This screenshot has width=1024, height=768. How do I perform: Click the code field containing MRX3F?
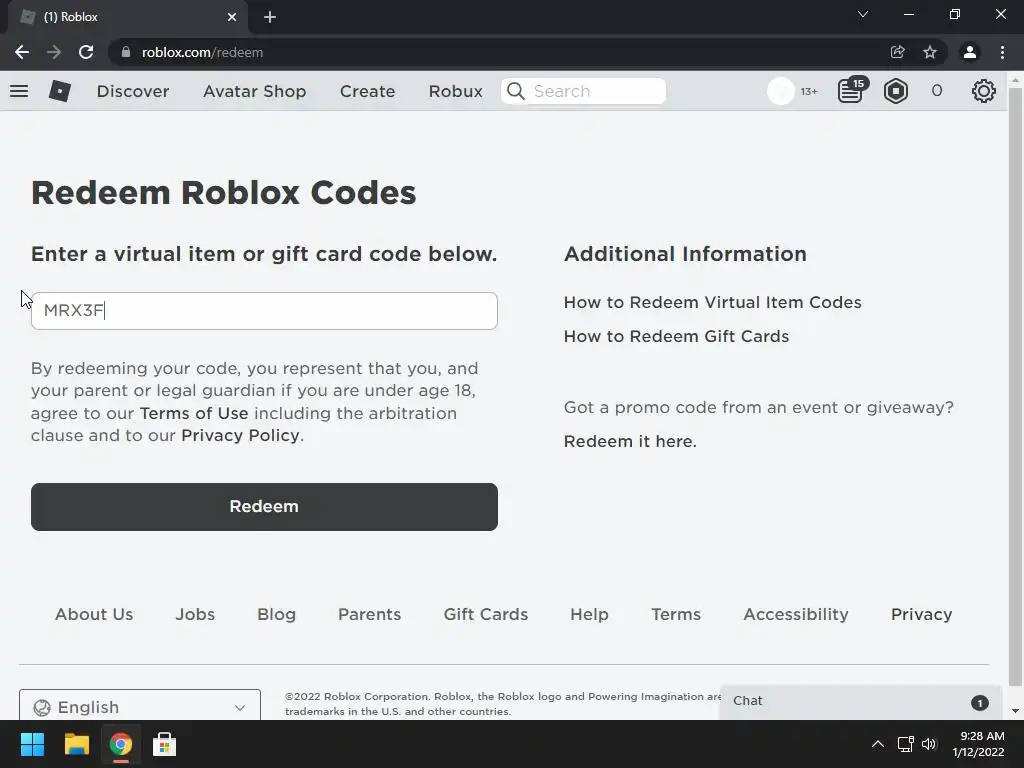(x=264, y=311)
